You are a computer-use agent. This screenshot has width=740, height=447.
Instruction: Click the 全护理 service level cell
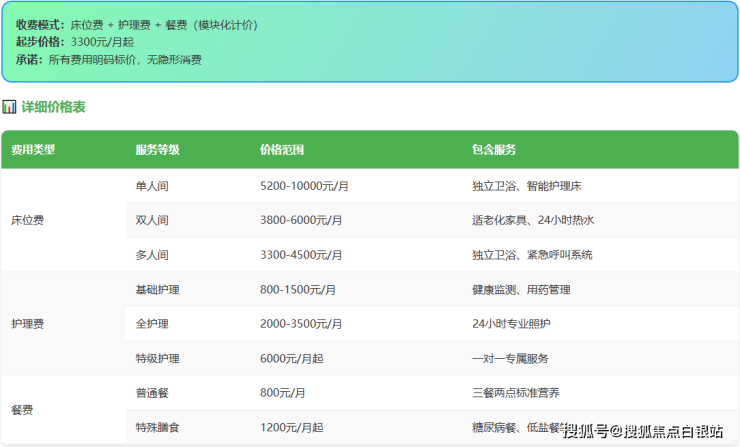(x=152, y=324)
